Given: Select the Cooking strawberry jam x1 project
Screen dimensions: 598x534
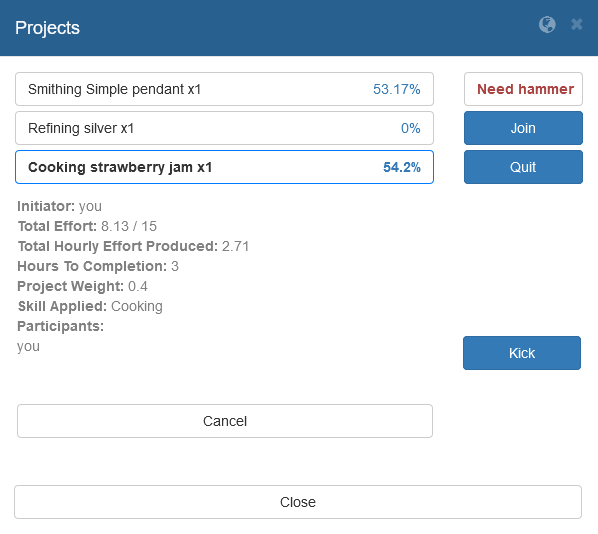Looking at the screenshot, I should (x=224, y=167).
